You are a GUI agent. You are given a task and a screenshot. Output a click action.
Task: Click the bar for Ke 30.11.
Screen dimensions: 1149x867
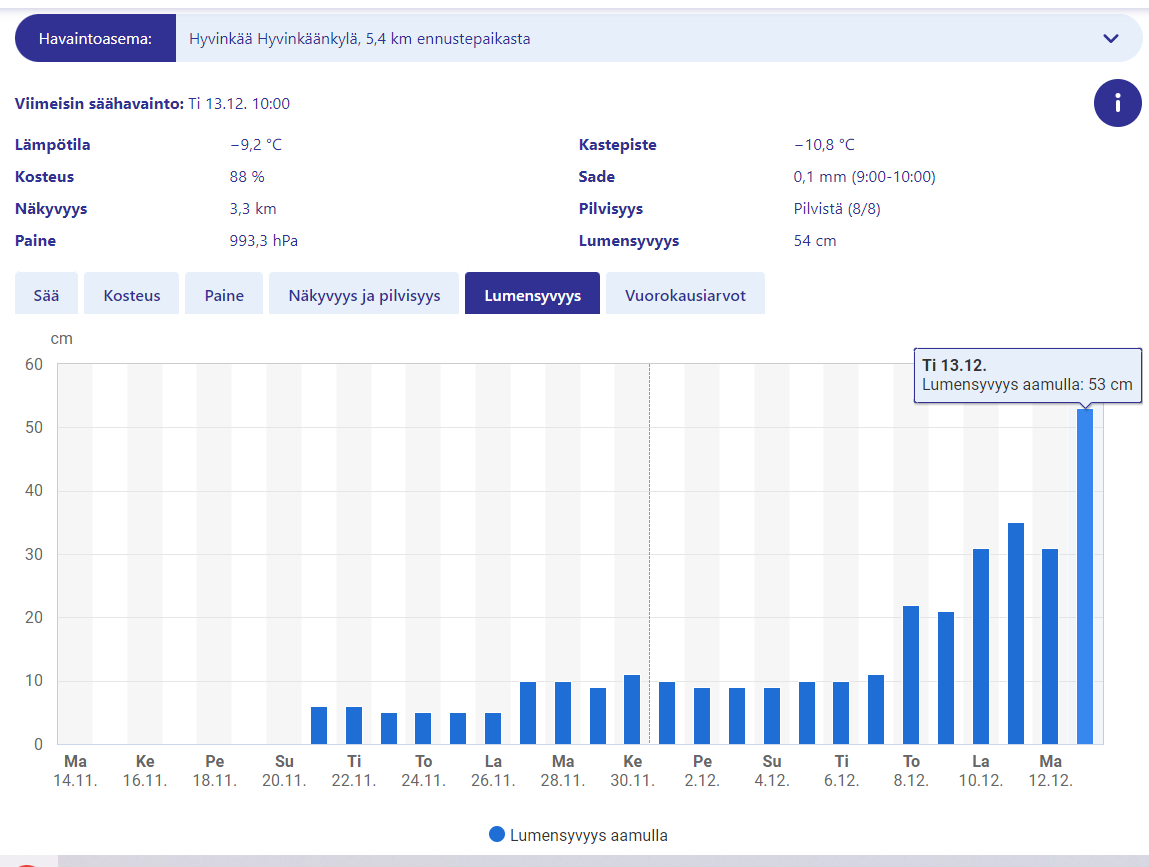(632, 710)
